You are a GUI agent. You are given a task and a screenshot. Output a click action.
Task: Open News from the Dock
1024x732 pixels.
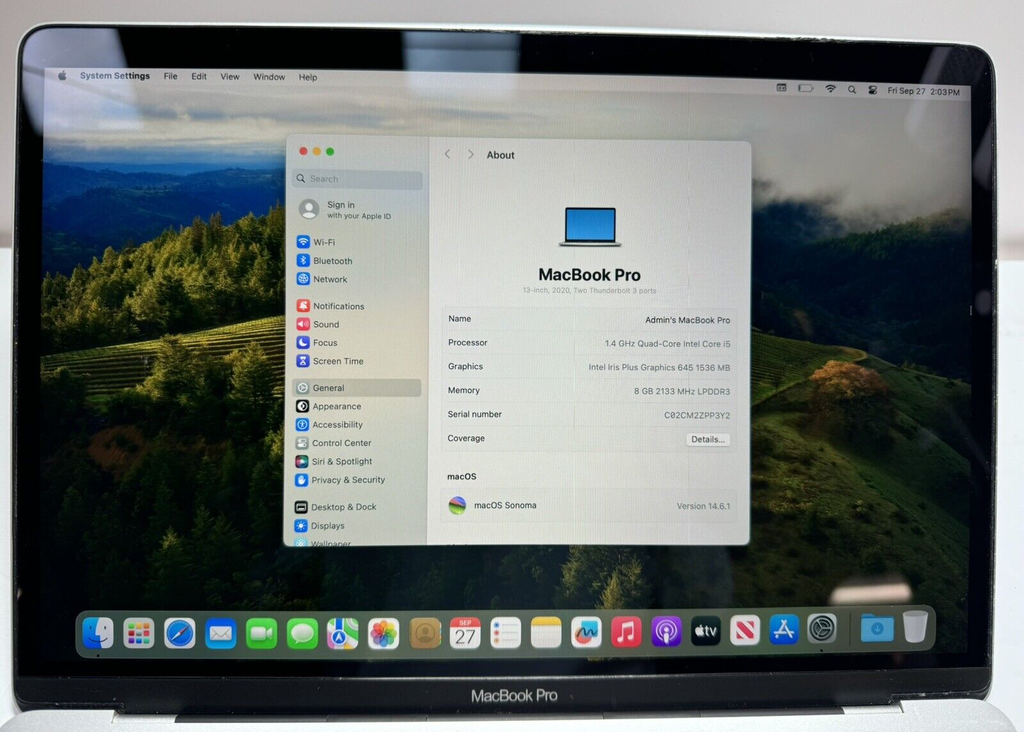pos(745,630)
